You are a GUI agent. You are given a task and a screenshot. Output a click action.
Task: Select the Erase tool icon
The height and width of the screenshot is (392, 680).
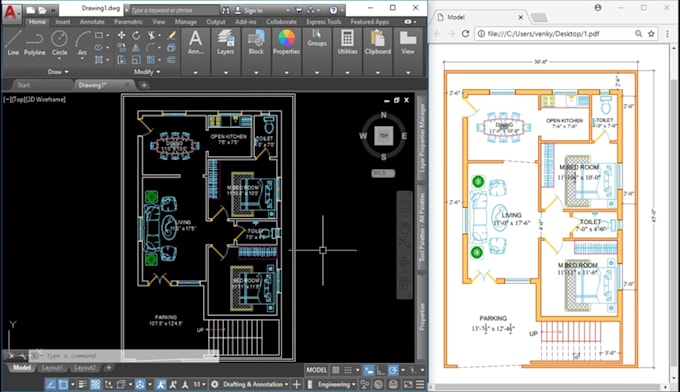[172, 35]
